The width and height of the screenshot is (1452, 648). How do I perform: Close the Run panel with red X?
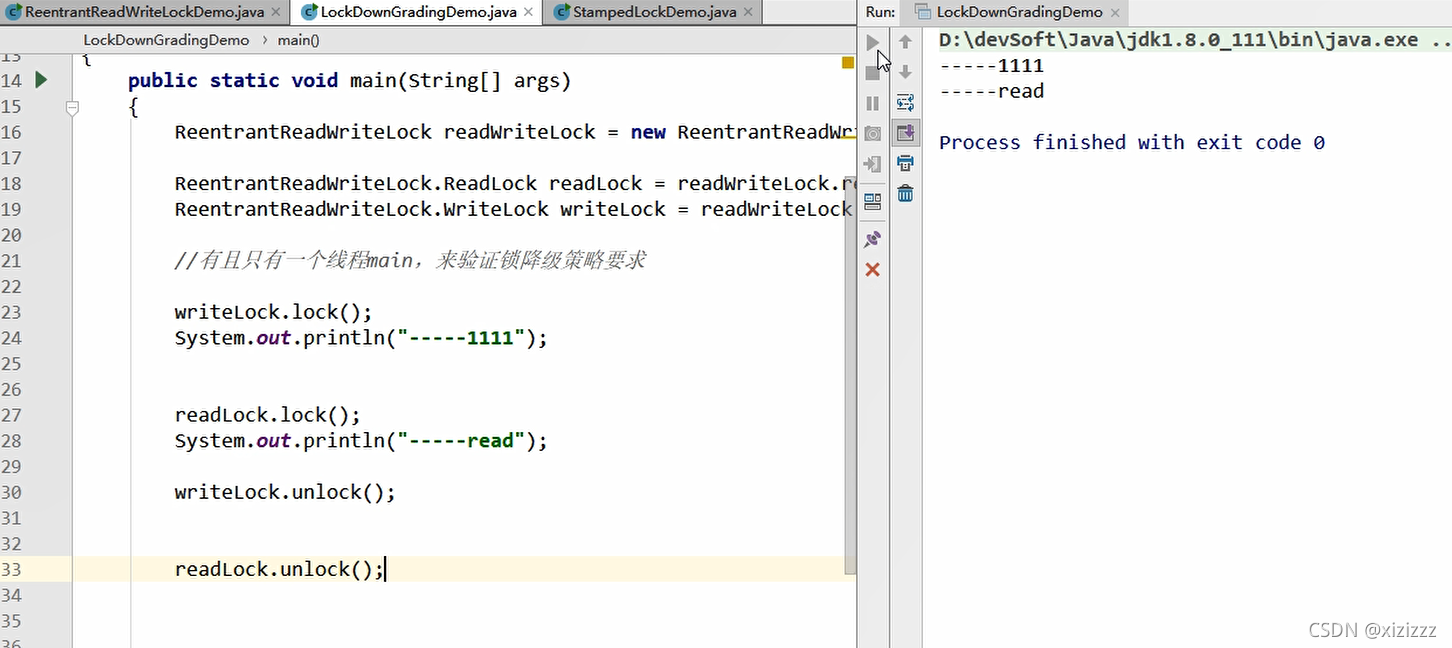click(872, 270)
